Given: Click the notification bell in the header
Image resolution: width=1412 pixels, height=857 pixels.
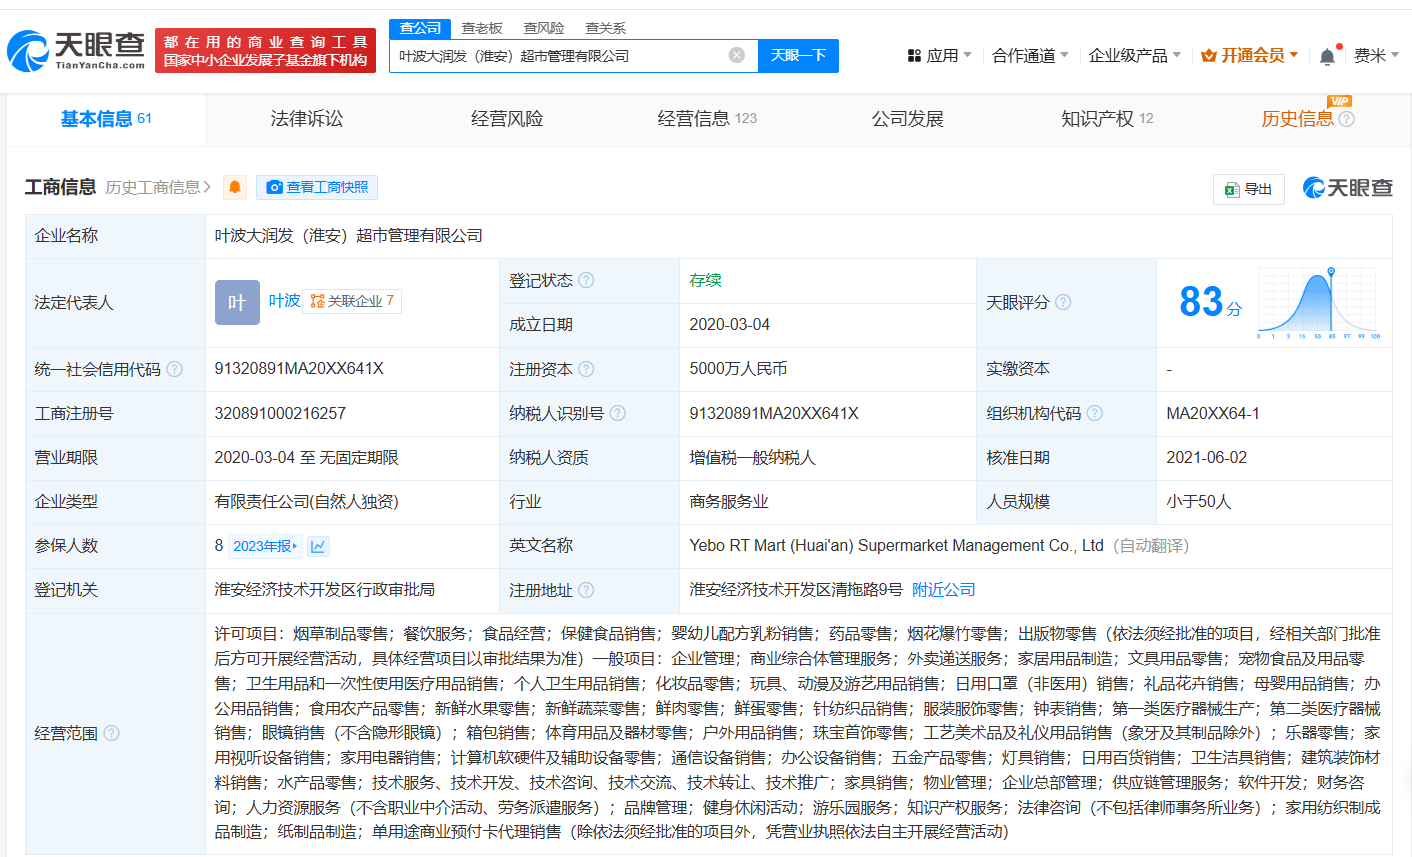Looking at the screenshot, I should pos(1327,56).
